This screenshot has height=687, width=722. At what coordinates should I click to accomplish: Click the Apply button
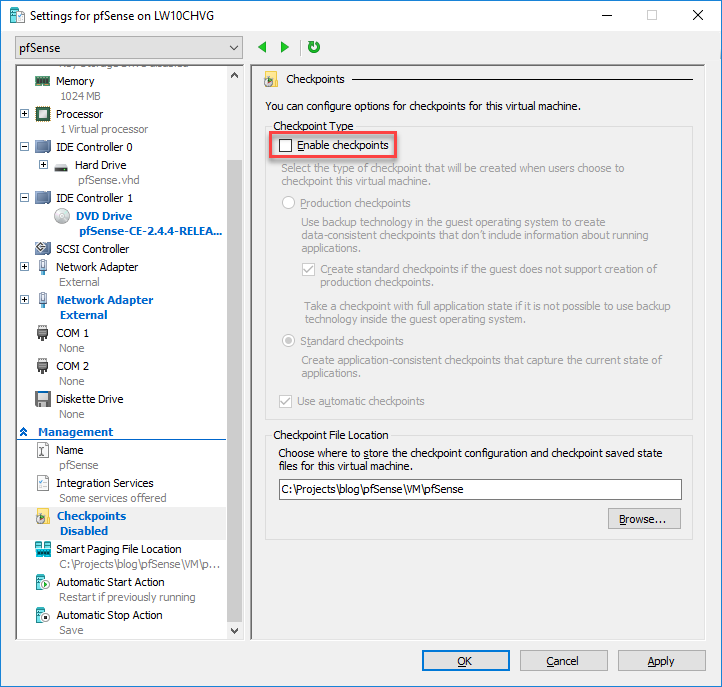[x=661, y=661]
